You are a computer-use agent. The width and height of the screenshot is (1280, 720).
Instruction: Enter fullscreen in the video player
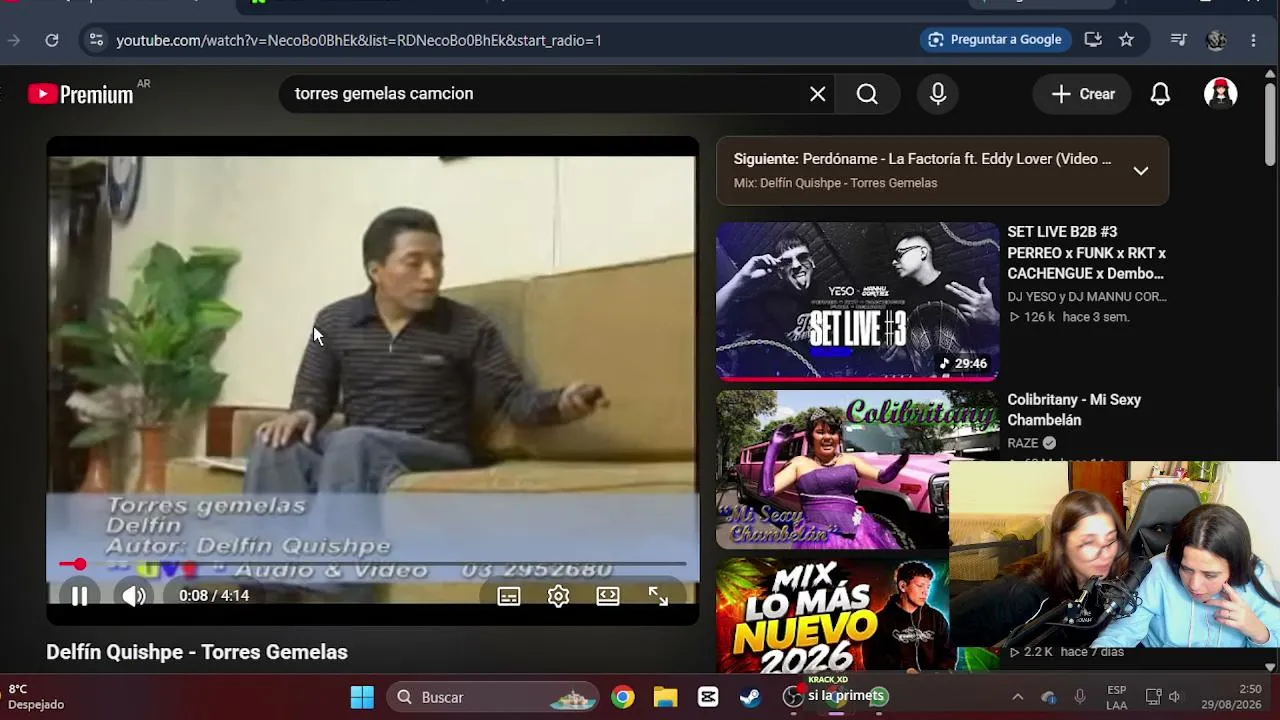658,596
